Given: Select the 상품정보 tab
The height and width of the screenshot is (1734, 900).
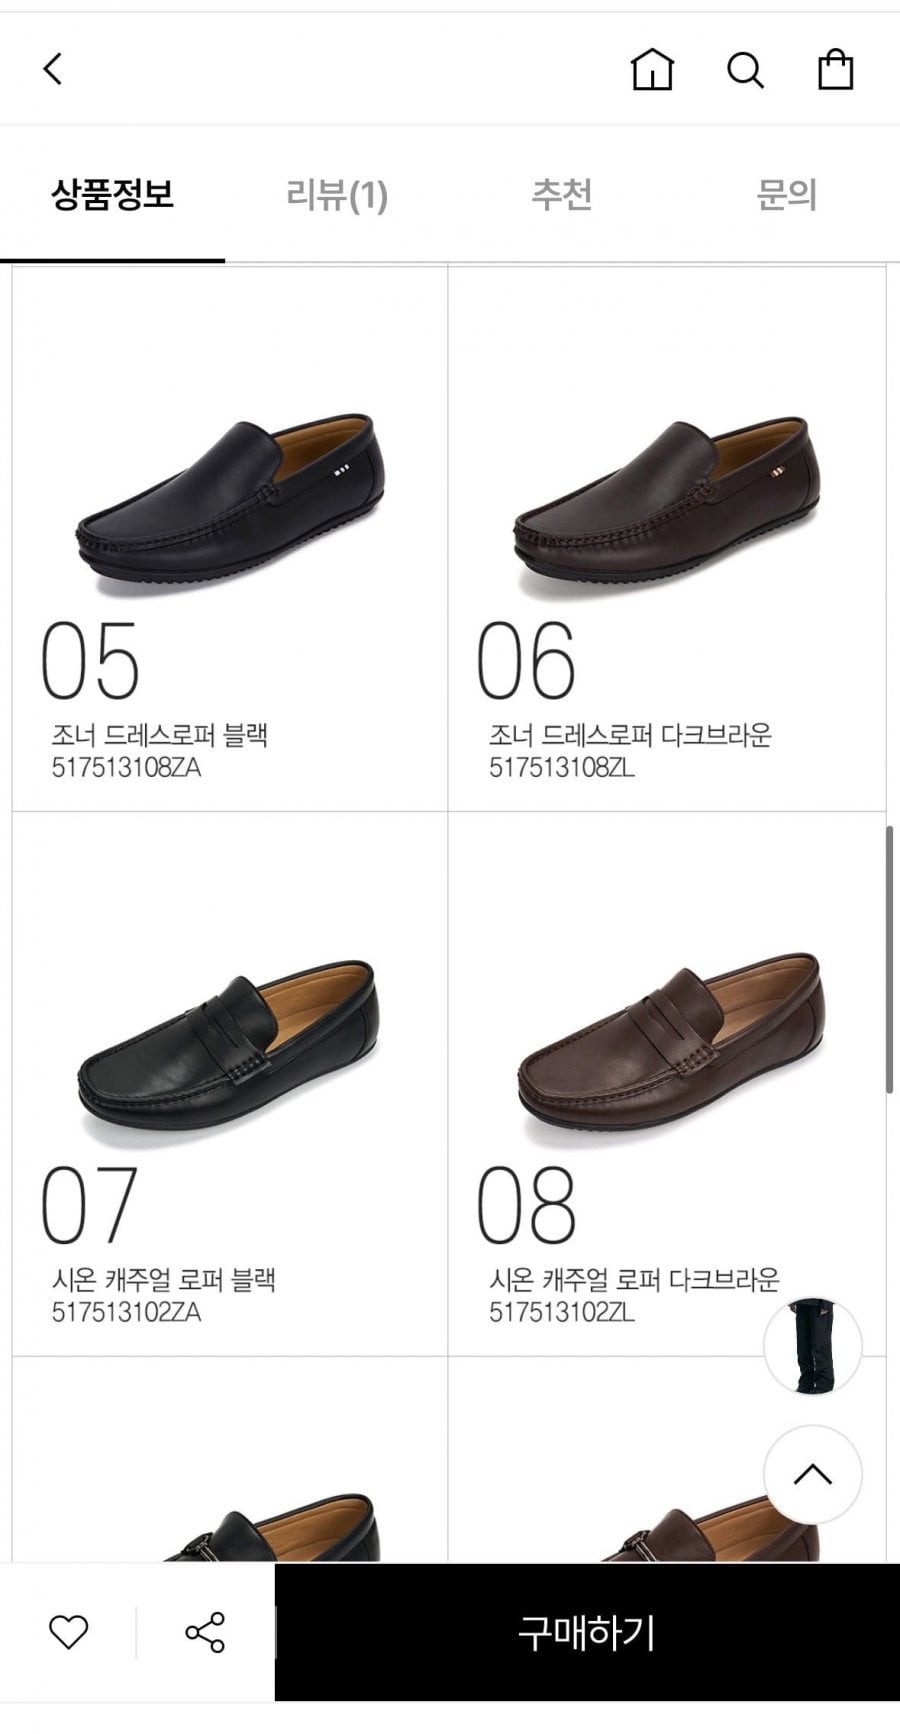Looking at the screenshot, I should pos(112,194).
